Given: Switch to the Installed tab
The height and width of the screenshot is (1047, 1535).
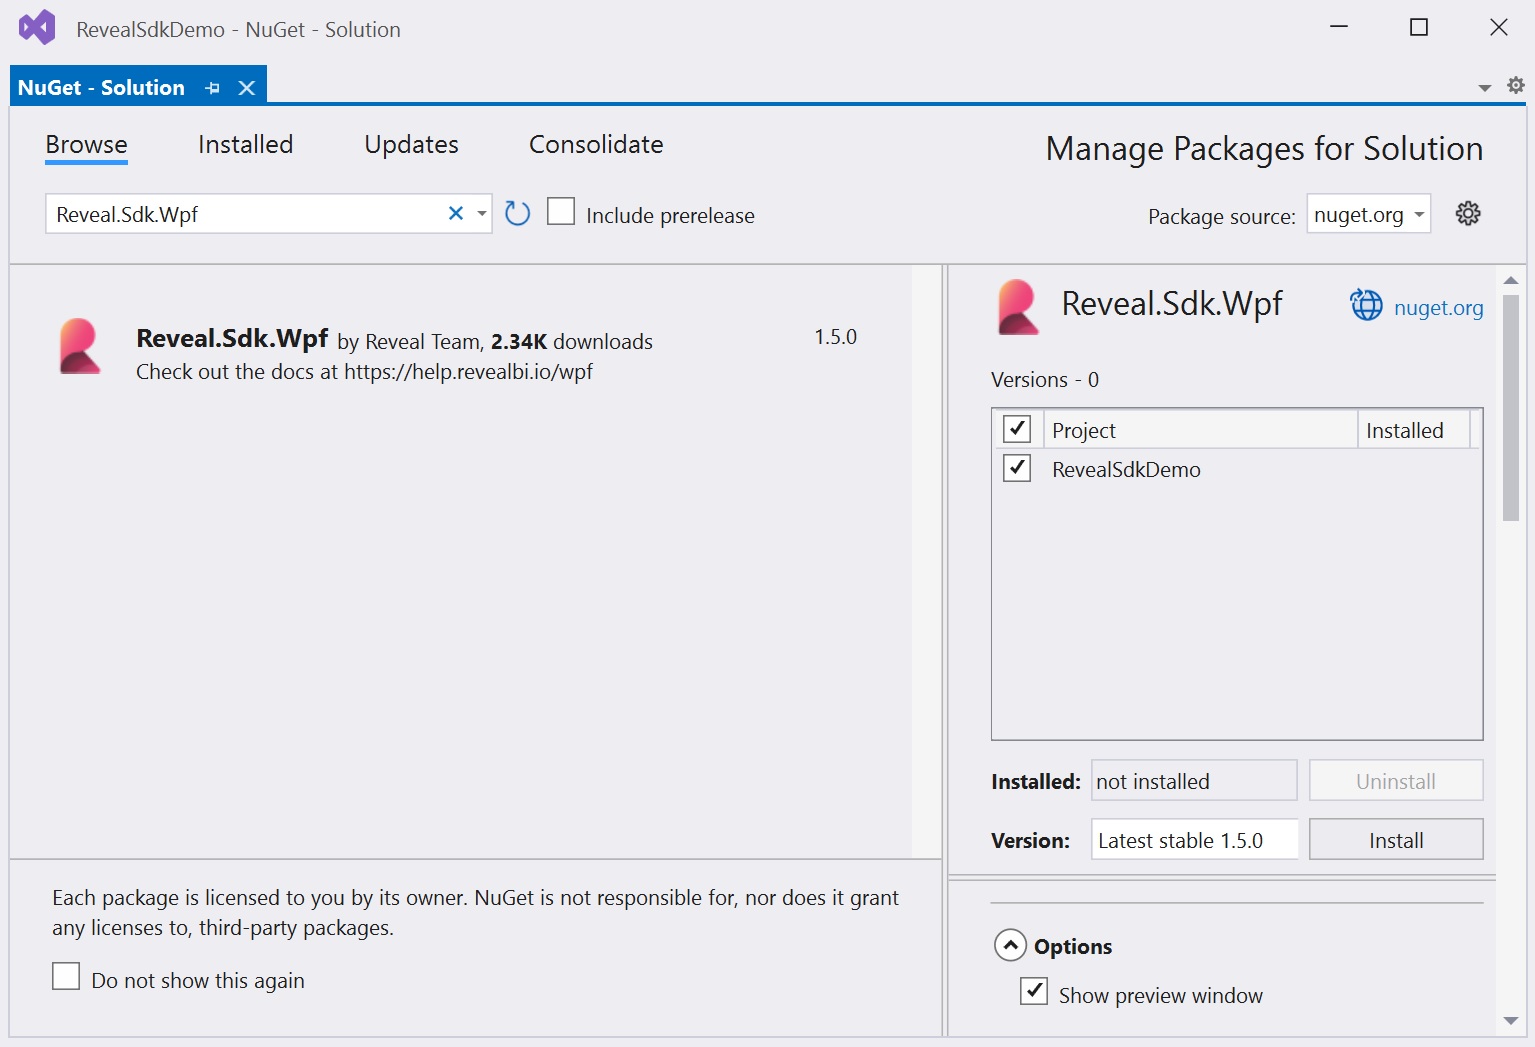Looking at the screenshot, I should 245,145.
